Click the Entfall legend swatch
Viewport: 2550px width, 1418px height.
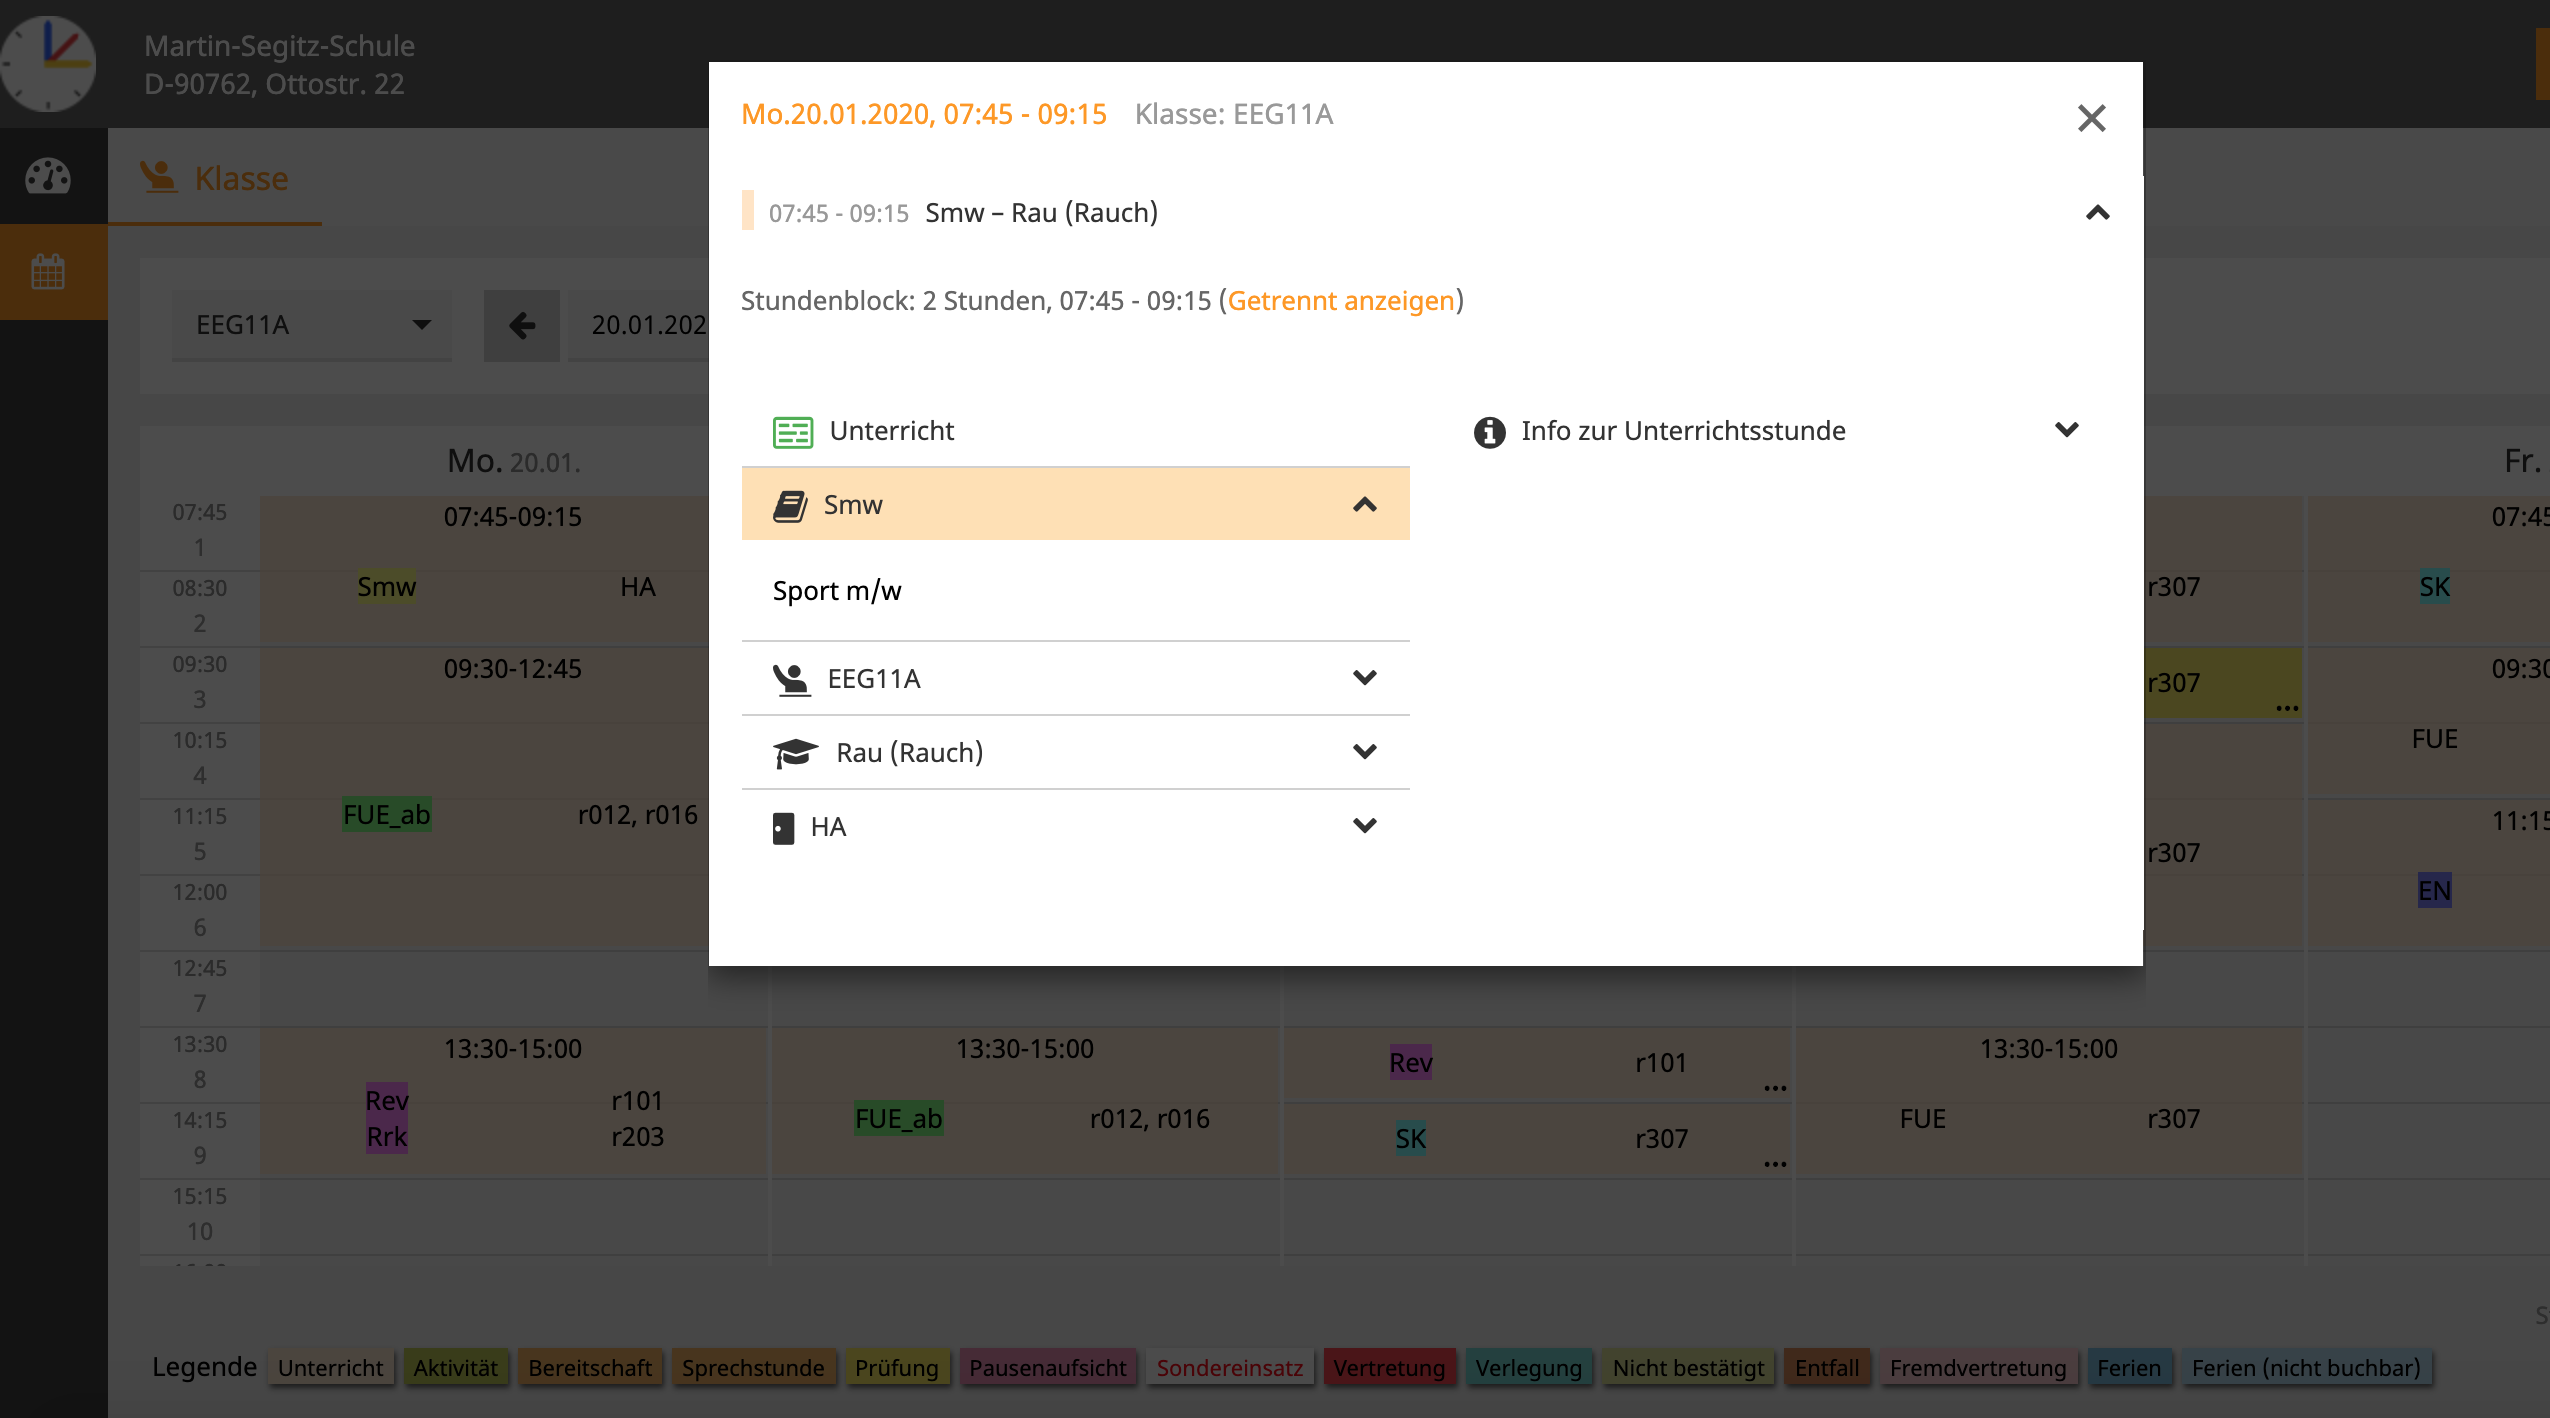[1826, 1367]
